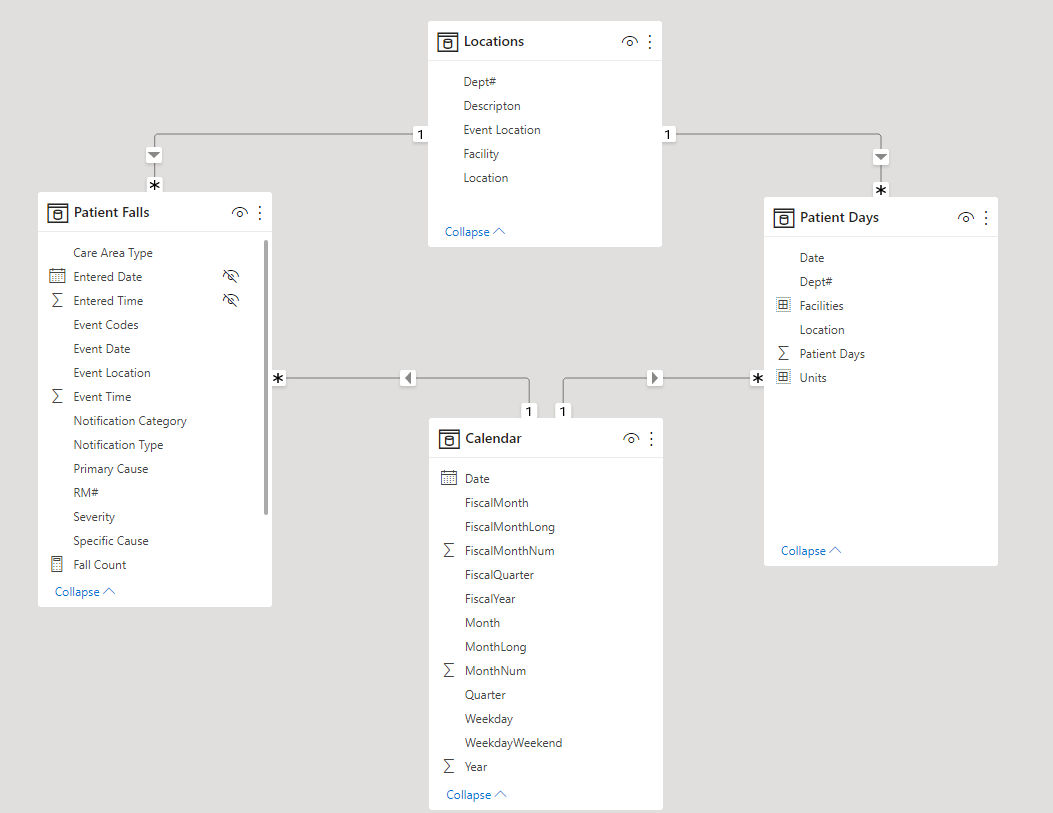This screenshot has width=1053, height=813.
Task: Open more options menu for Locations table
Action: tap(649, 42)
